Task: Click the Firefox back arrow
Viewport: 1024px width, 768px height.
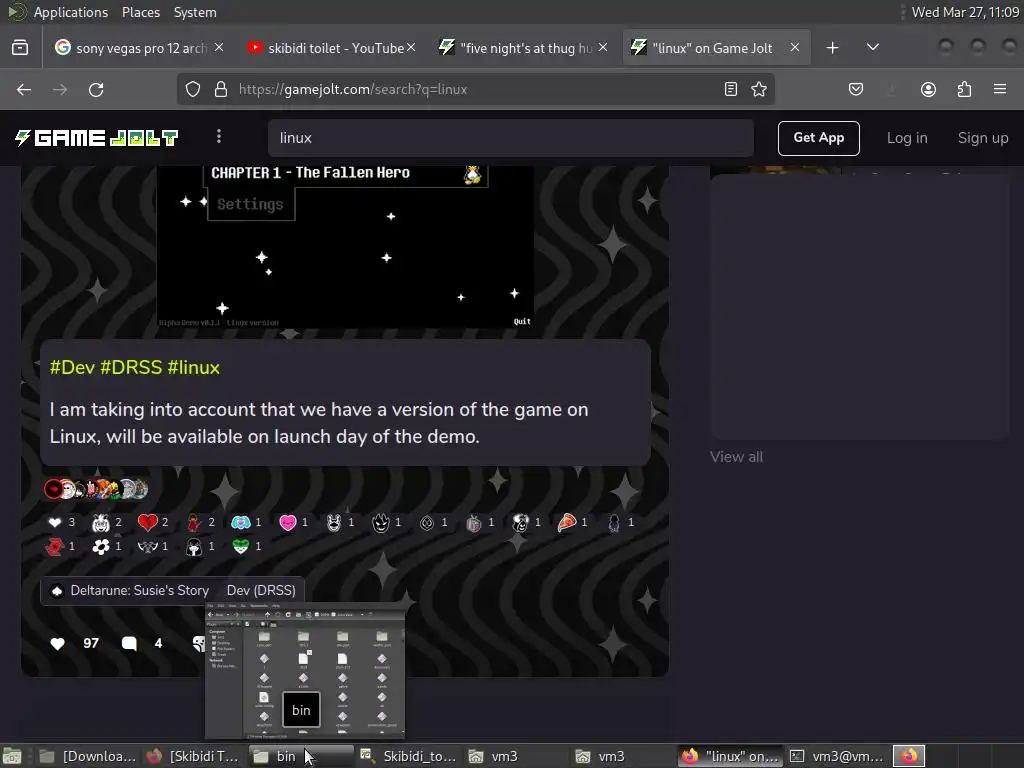Action: [24, 89]
